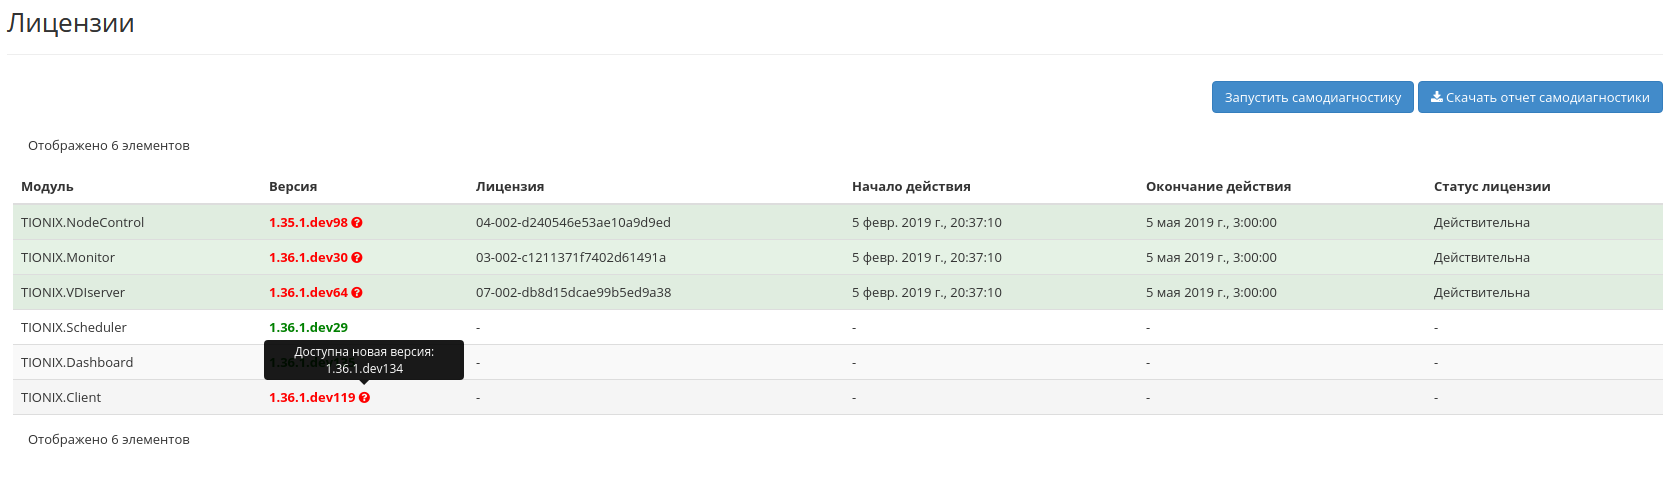Click the TIONIX.Client module name
The height and width of the screenshot is (500, 1677).
(61, 398)
